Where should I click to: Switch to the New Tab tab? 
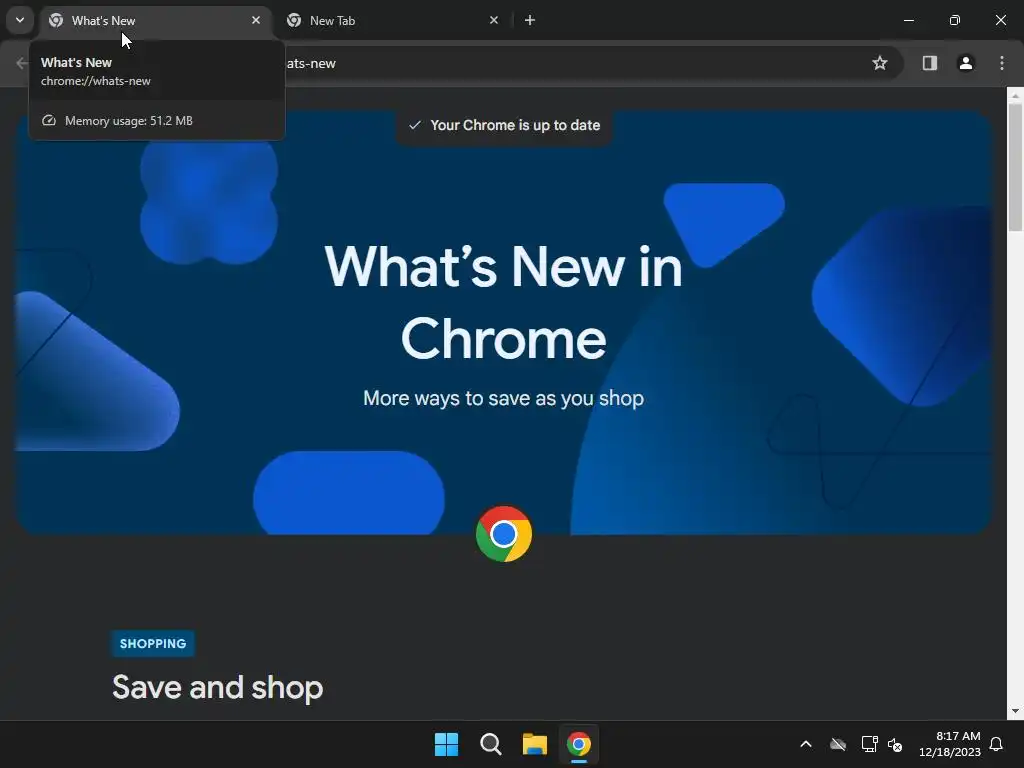point(392,21)
